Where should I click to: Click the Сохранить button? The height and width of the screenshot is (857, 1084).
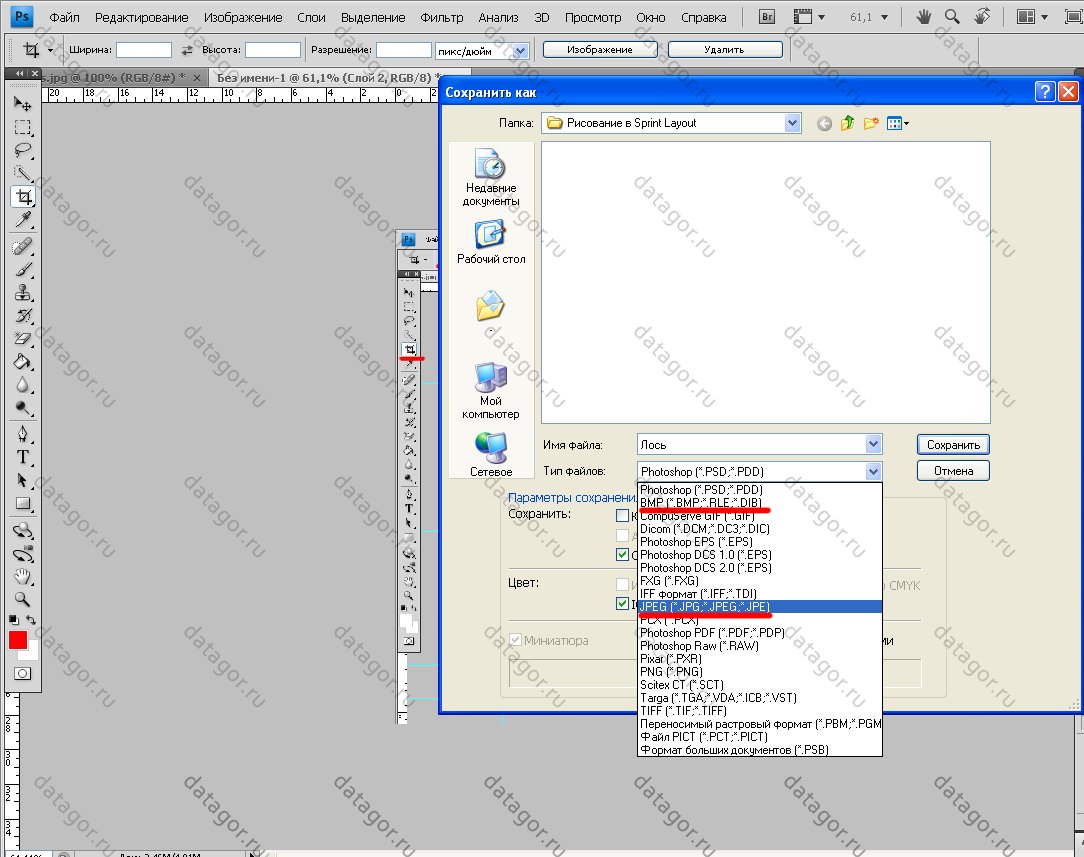click(953, 444)
